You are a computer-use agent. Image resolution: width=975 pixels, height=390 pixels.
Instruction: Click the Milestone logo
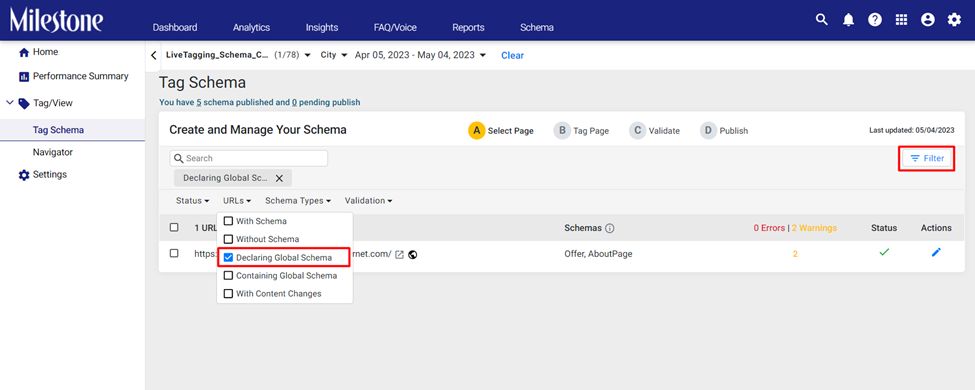[x=56, y=20]
